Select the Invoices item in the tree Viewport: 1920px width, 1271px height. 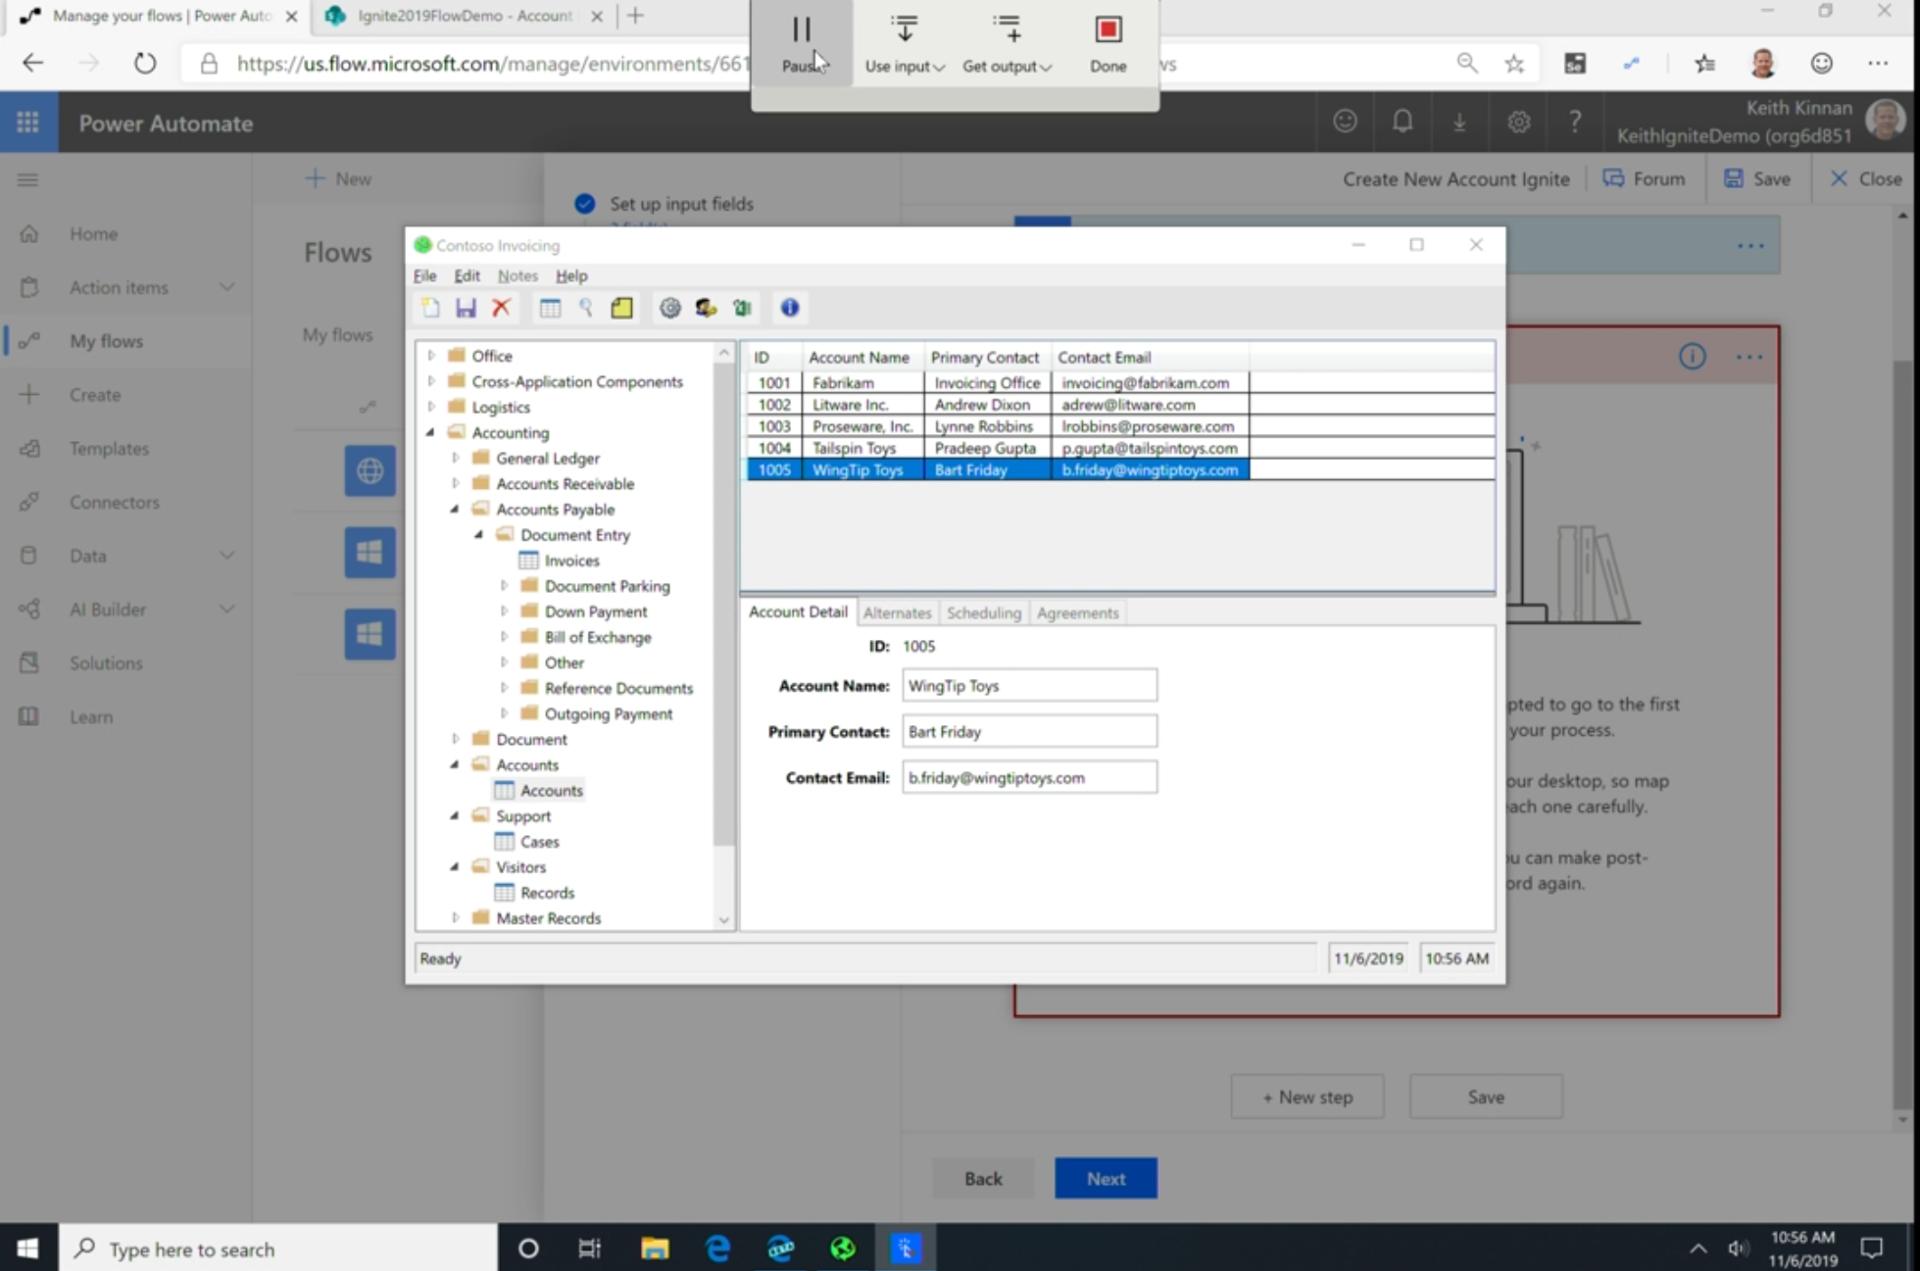coord(572,561)
